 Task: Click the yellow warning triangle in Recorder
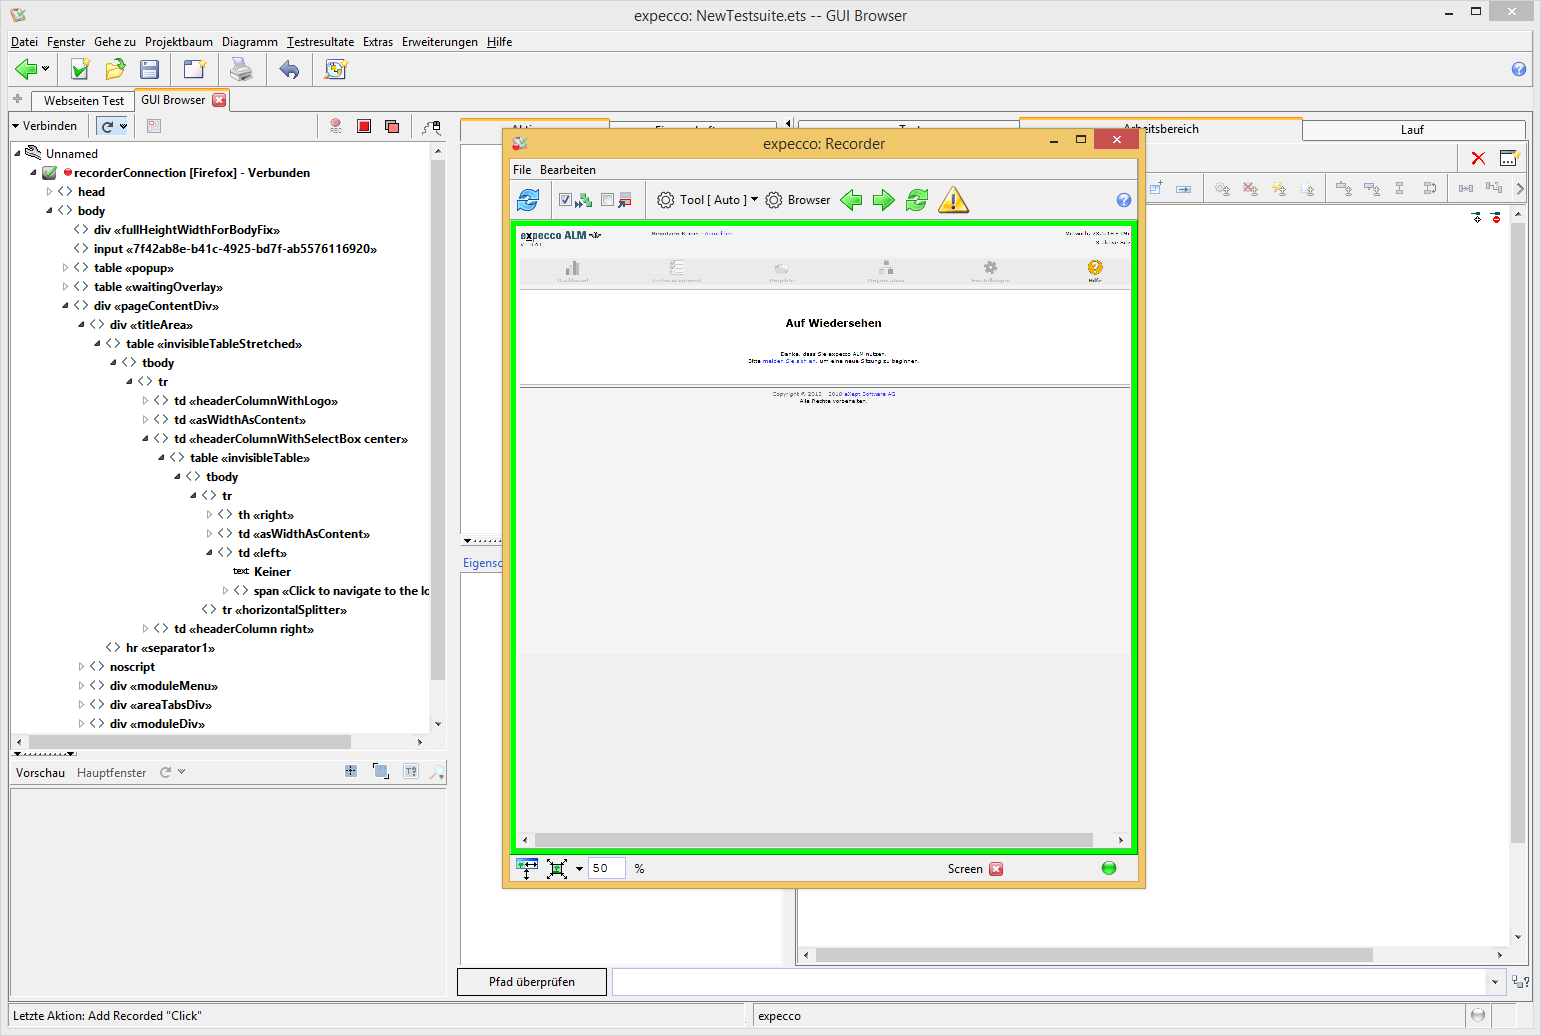coord(953,200)
